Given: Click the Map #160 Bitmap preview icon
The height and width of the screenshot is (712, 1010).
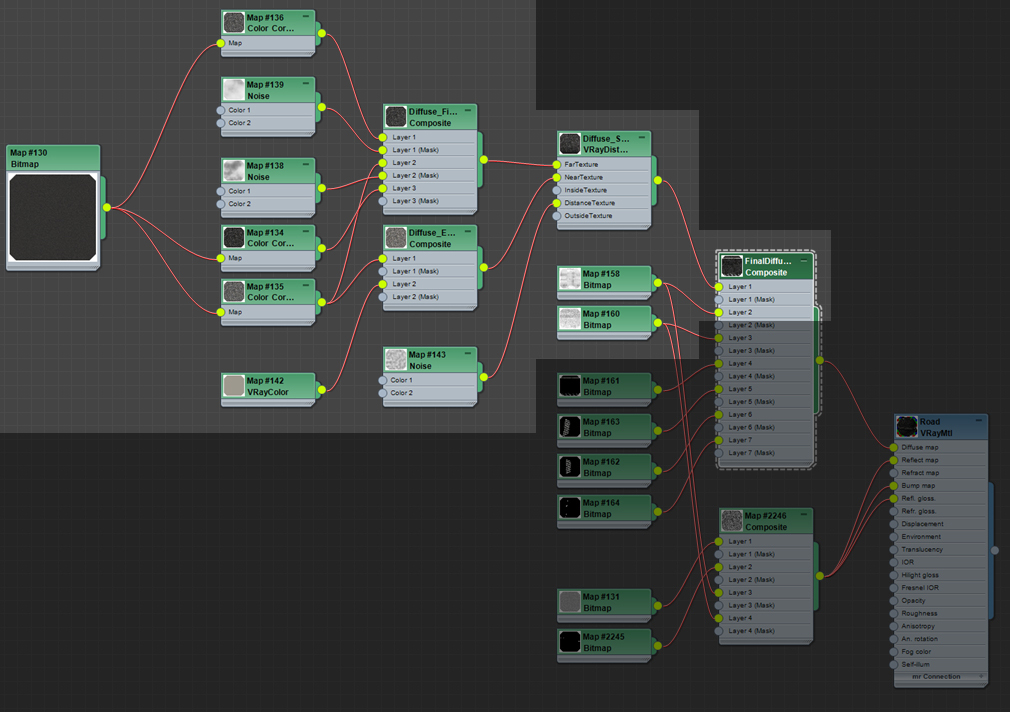Looking at the screenshot, I should click(x=569, y=319).
